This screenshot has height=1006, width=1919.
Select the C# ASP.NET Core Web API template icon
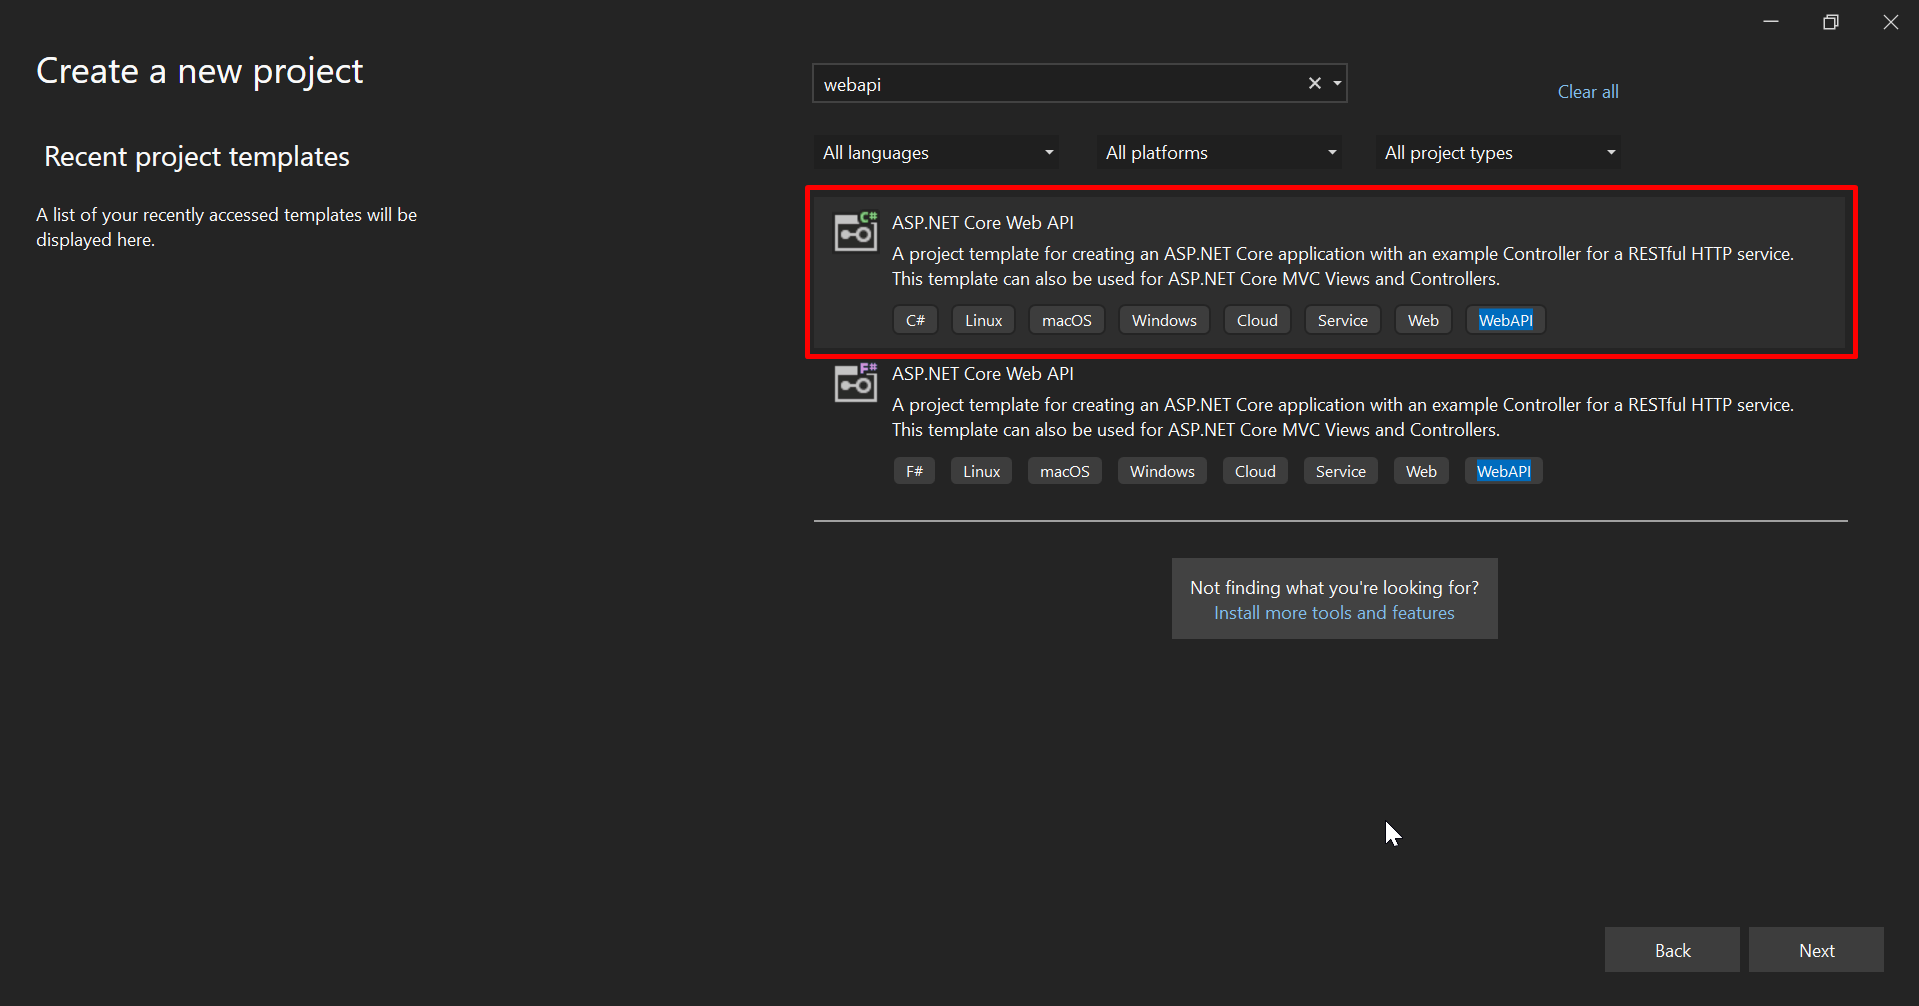pos(855,231)
